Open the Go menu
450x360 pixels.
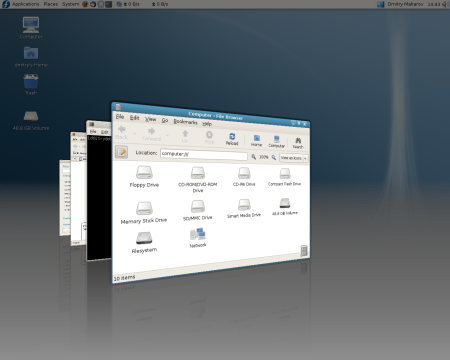pyautogui.click(x=165, y=120)
